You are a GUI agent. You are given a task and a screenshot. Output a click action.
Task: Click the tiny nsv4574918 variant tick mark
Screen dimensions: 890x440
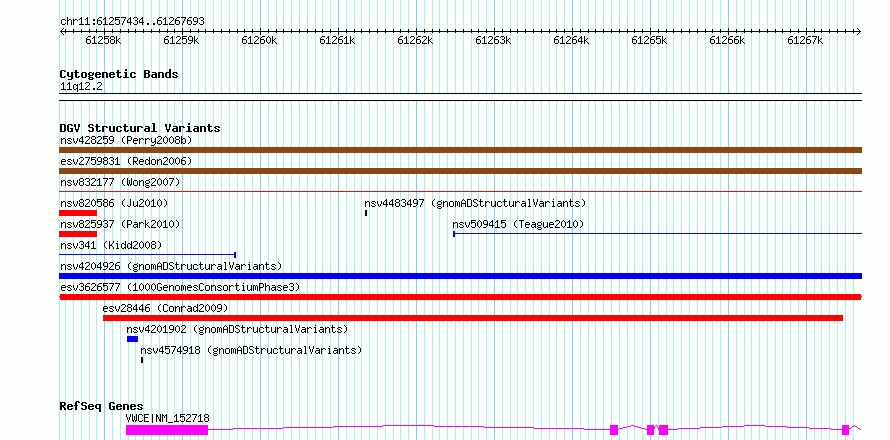(x=142, y=360)
